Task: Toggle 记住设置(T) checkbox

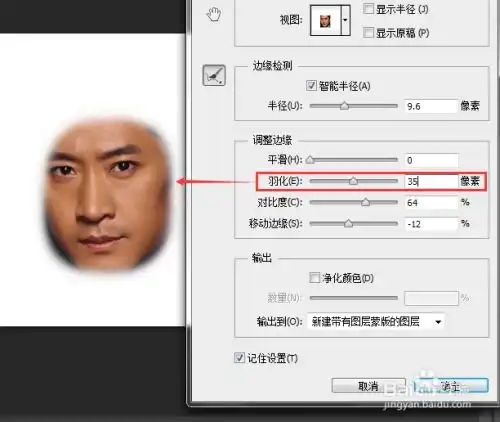Action: (239, 358)
